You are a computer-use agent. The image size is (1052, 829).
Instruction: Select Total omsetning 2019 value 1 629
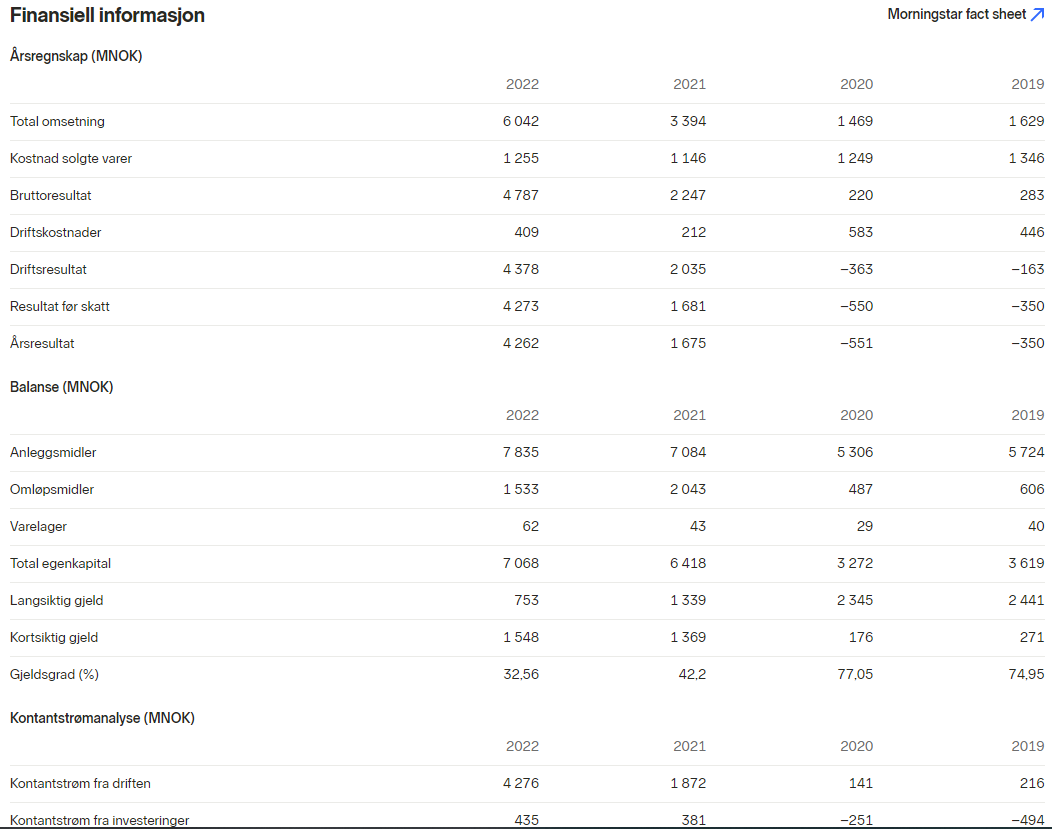(1027, 121)
